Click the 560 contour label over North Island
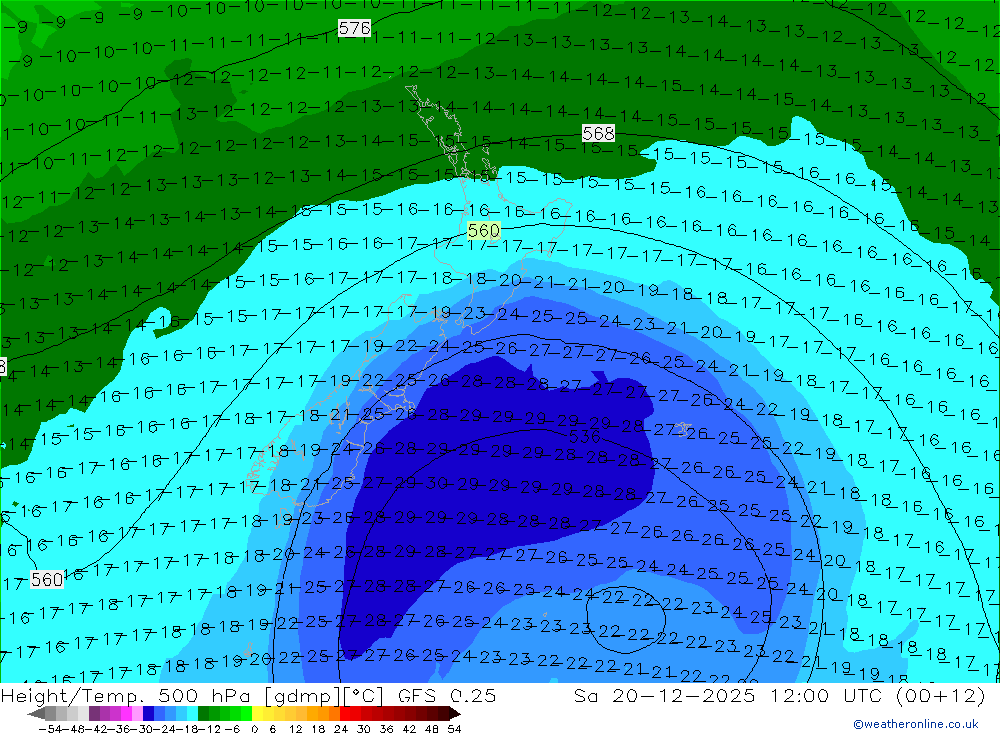 pos(483,230)
